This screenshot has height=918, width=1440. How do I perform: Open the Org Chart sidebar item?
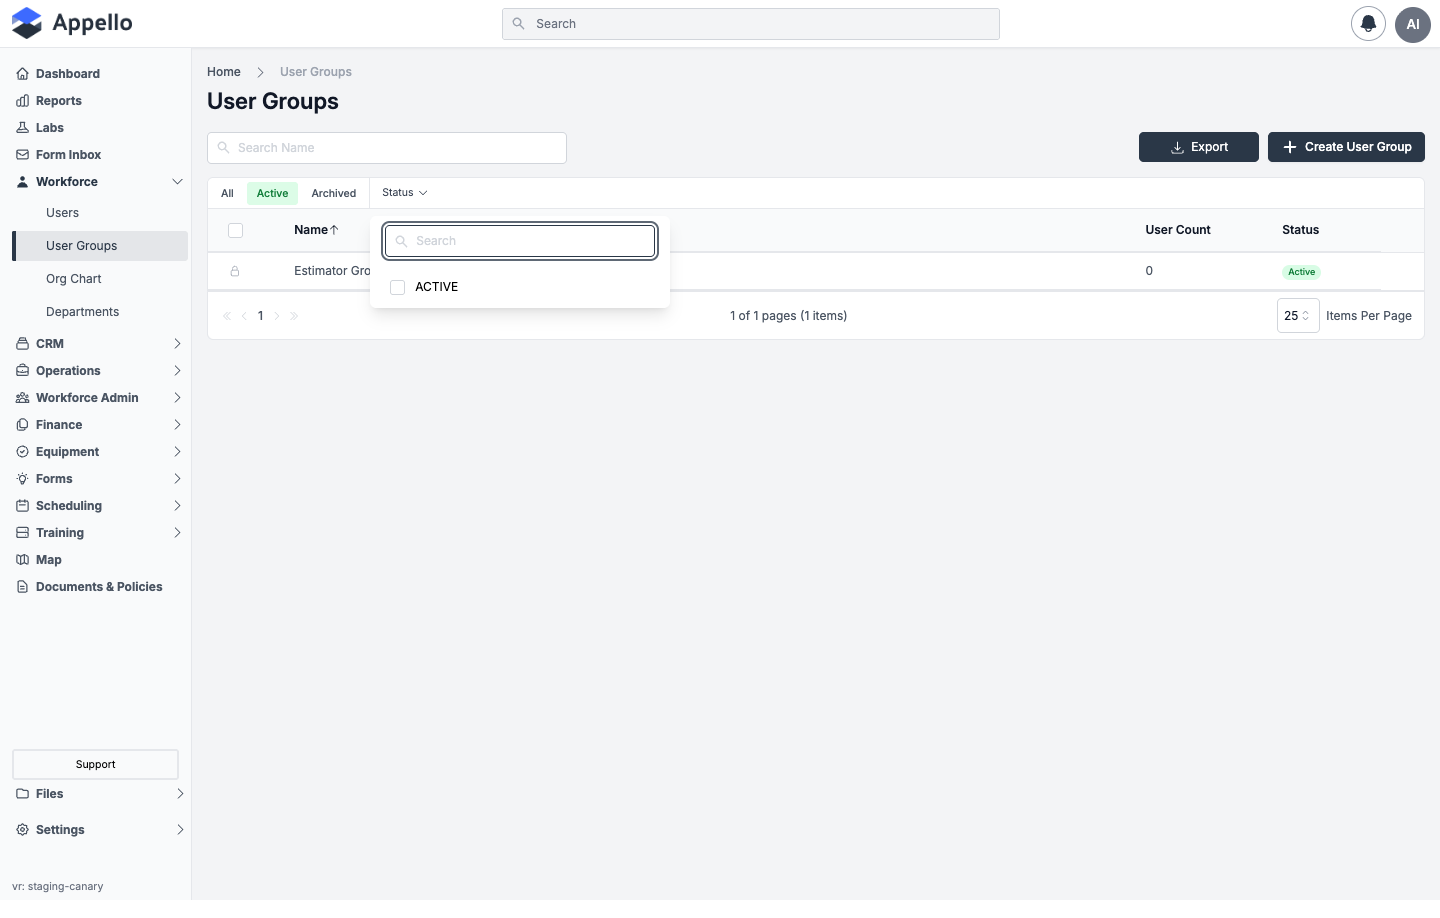(100, 279)
